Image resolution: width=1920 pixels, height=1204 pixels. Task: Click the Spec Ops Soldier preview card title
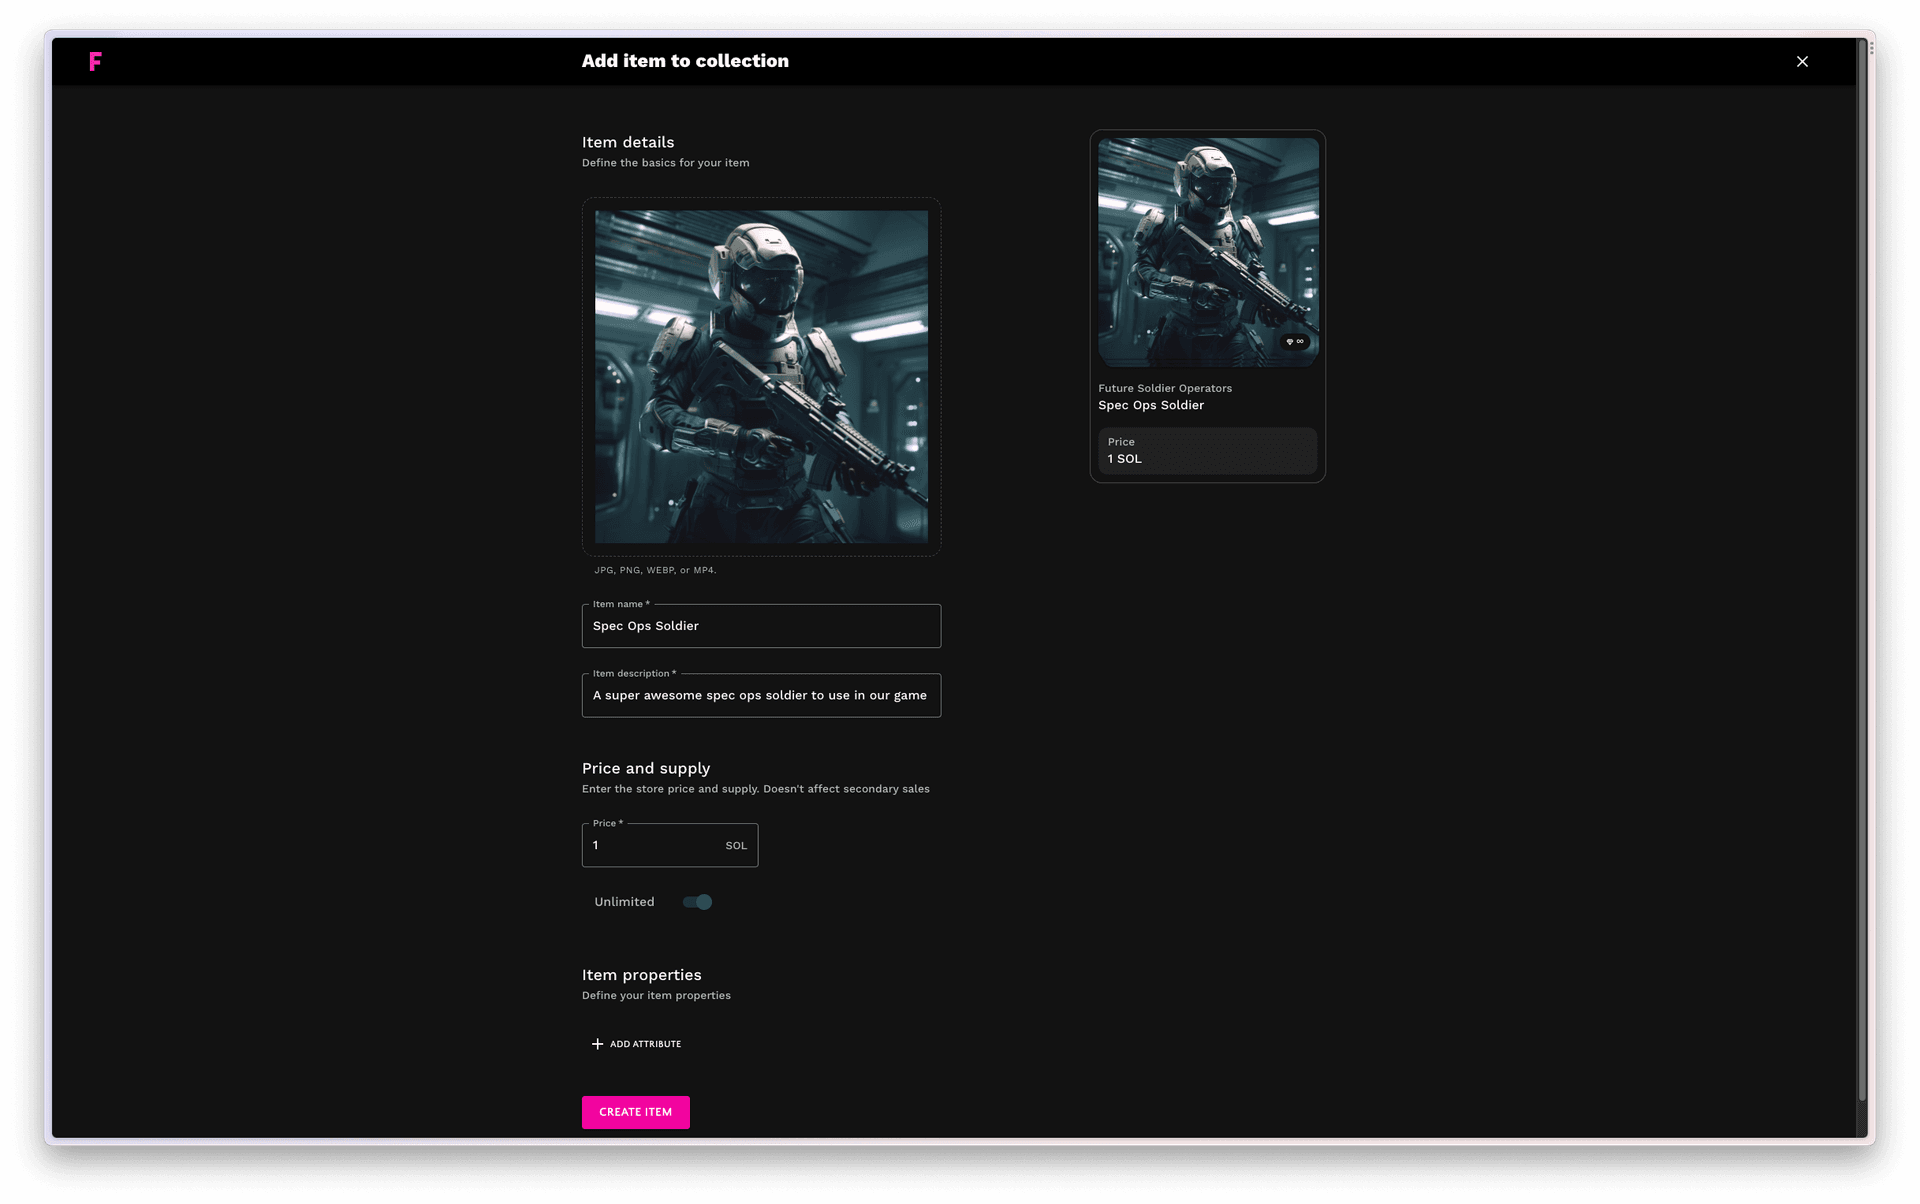click(x=1151, y=405)
